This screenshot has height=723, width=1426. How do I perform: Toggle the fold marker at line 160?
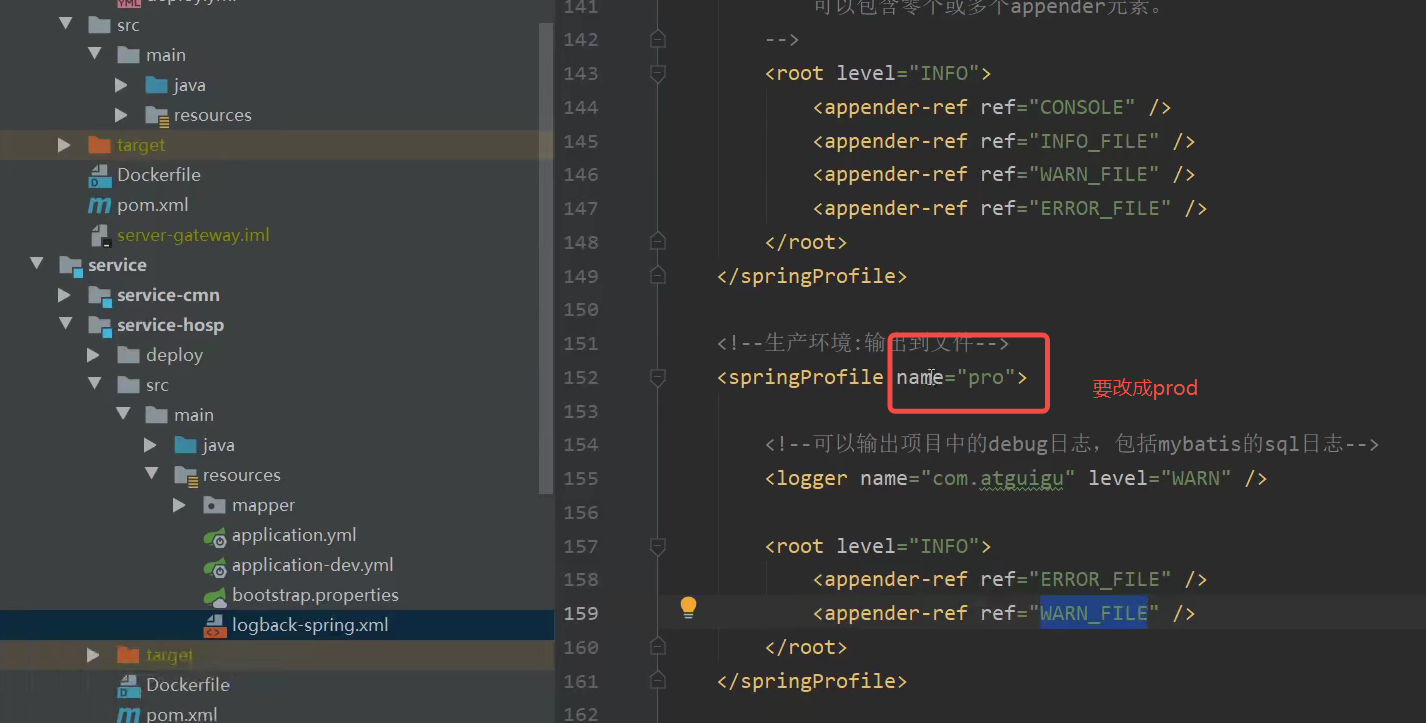pyautogui.click(x=657, y=647)
